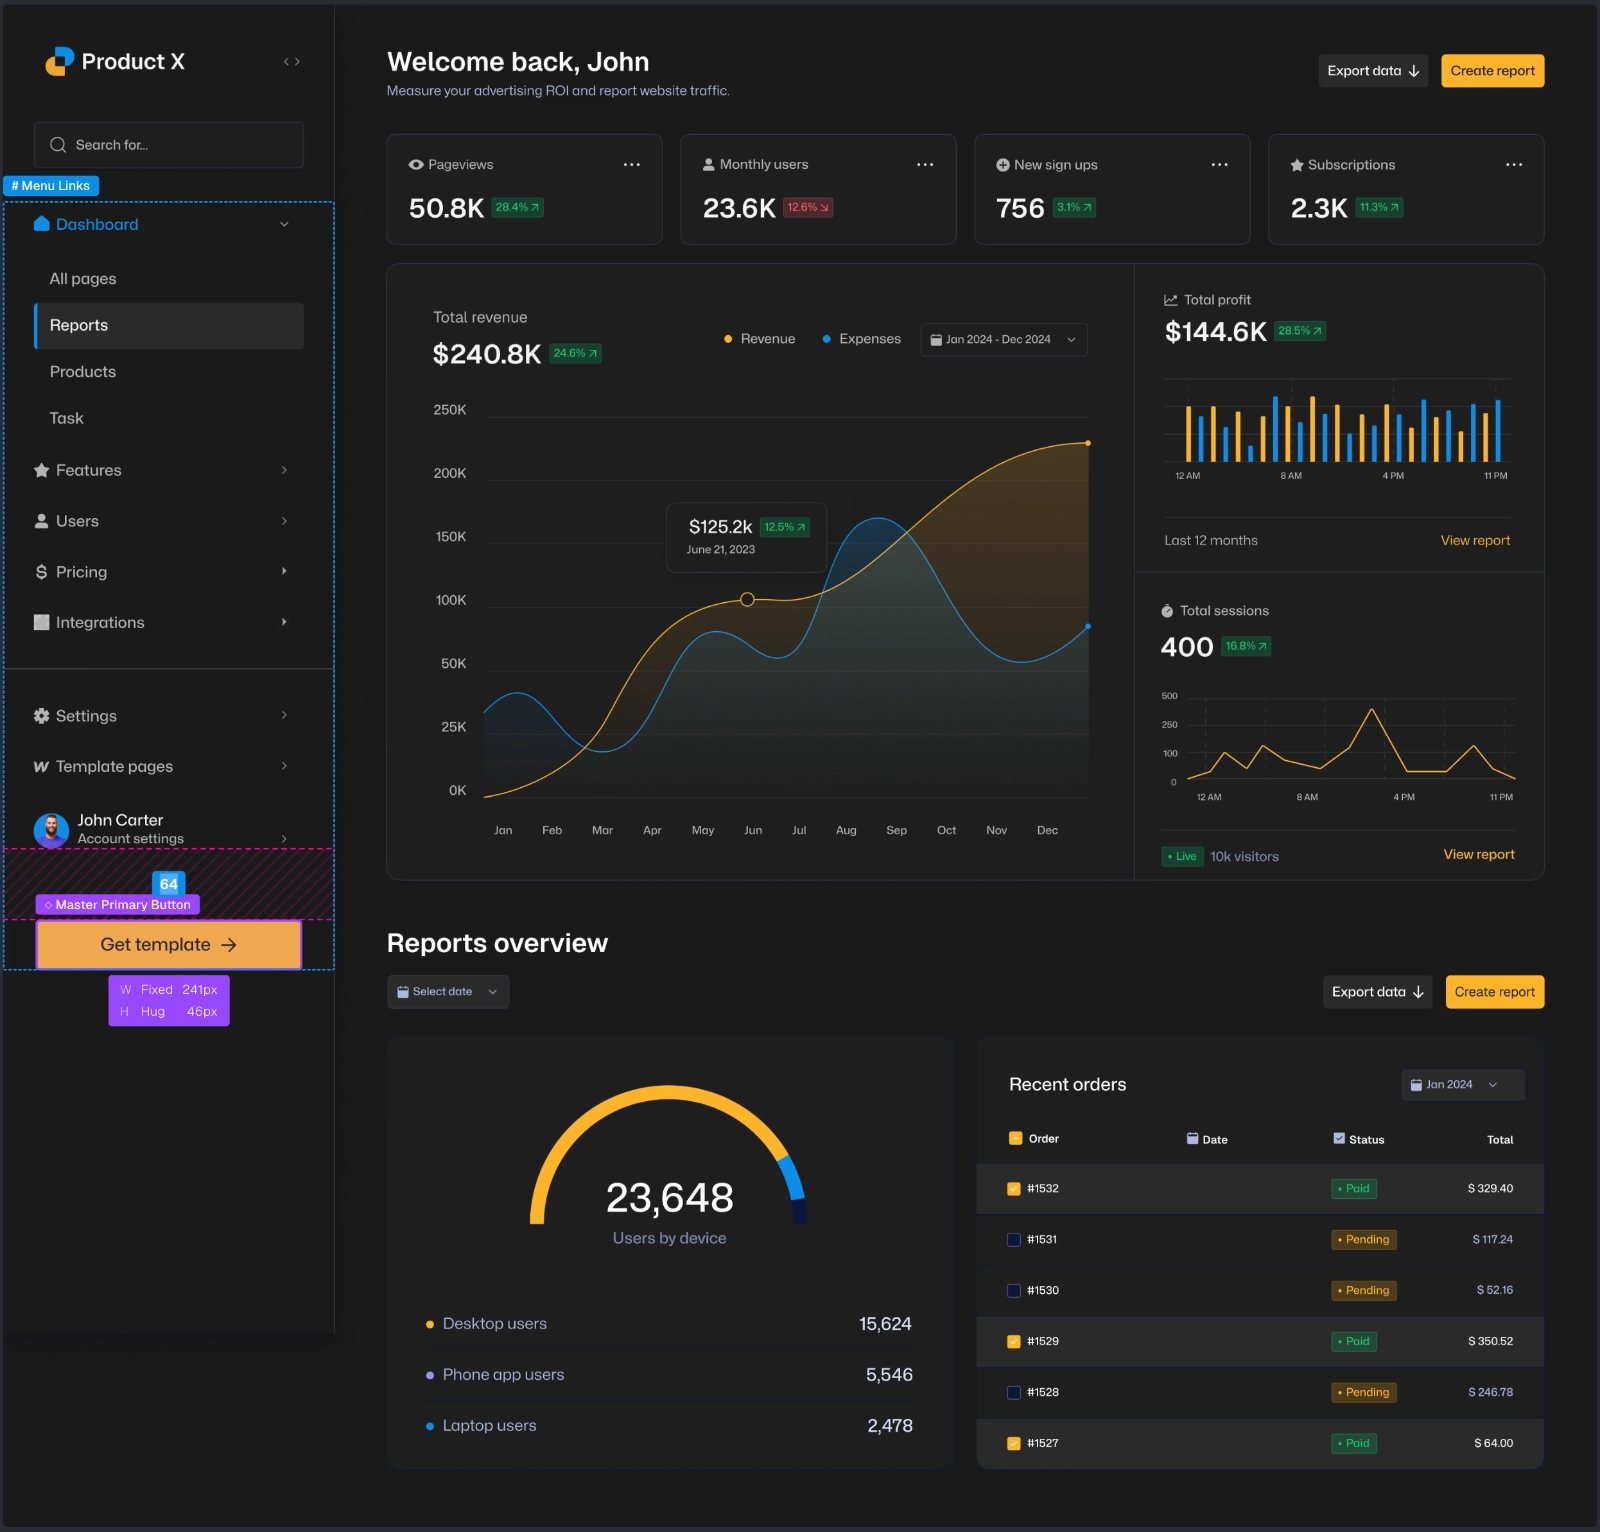Expand the Settings submenu arrow

click(284, 715)
